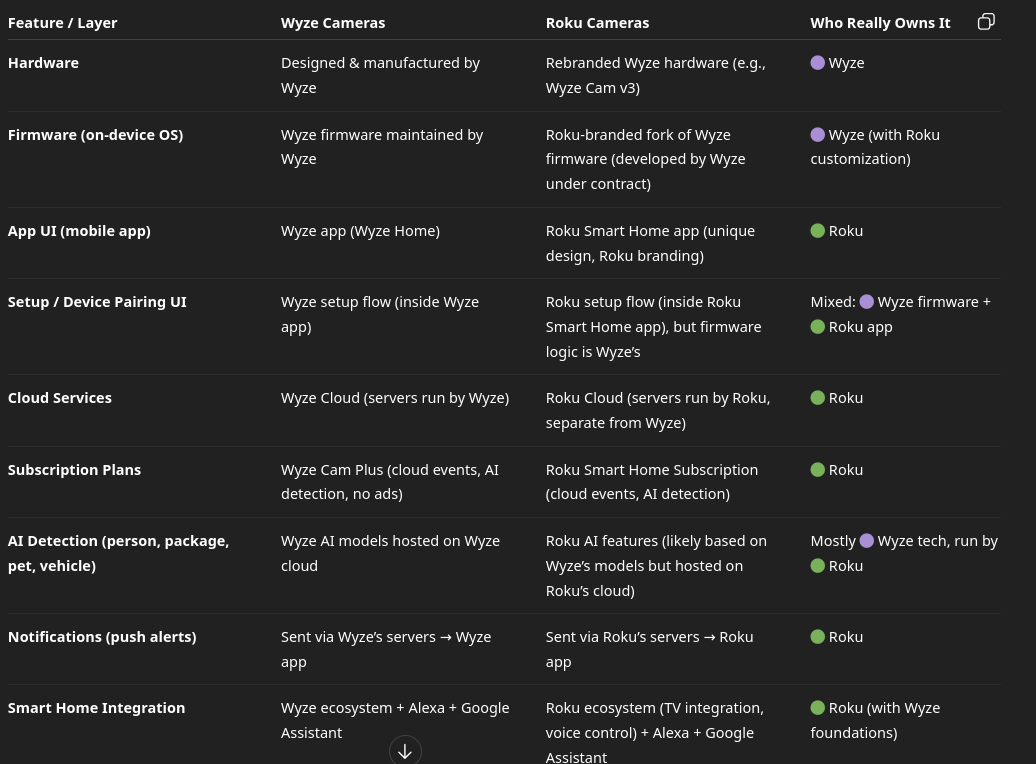Click the scroll-down arrow button
The width and height of the screenshot is (1036, 764).
click(405, 751)
